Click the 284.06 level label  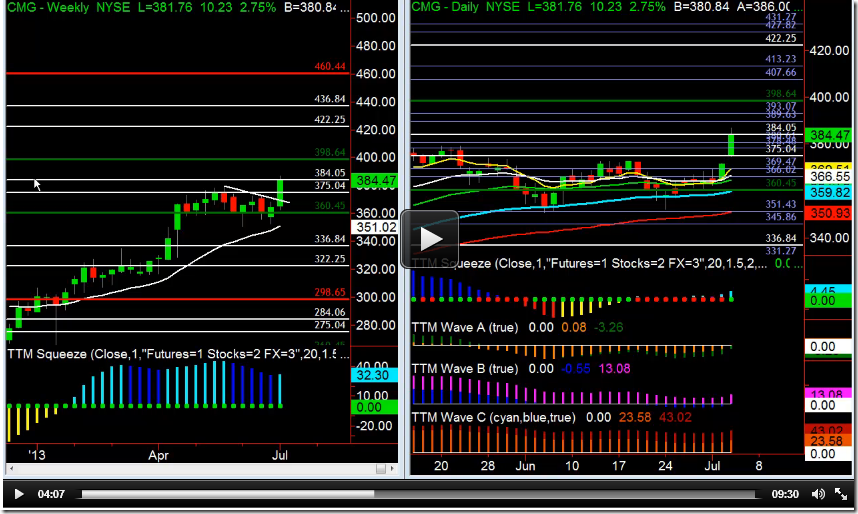tap(330, 312)
